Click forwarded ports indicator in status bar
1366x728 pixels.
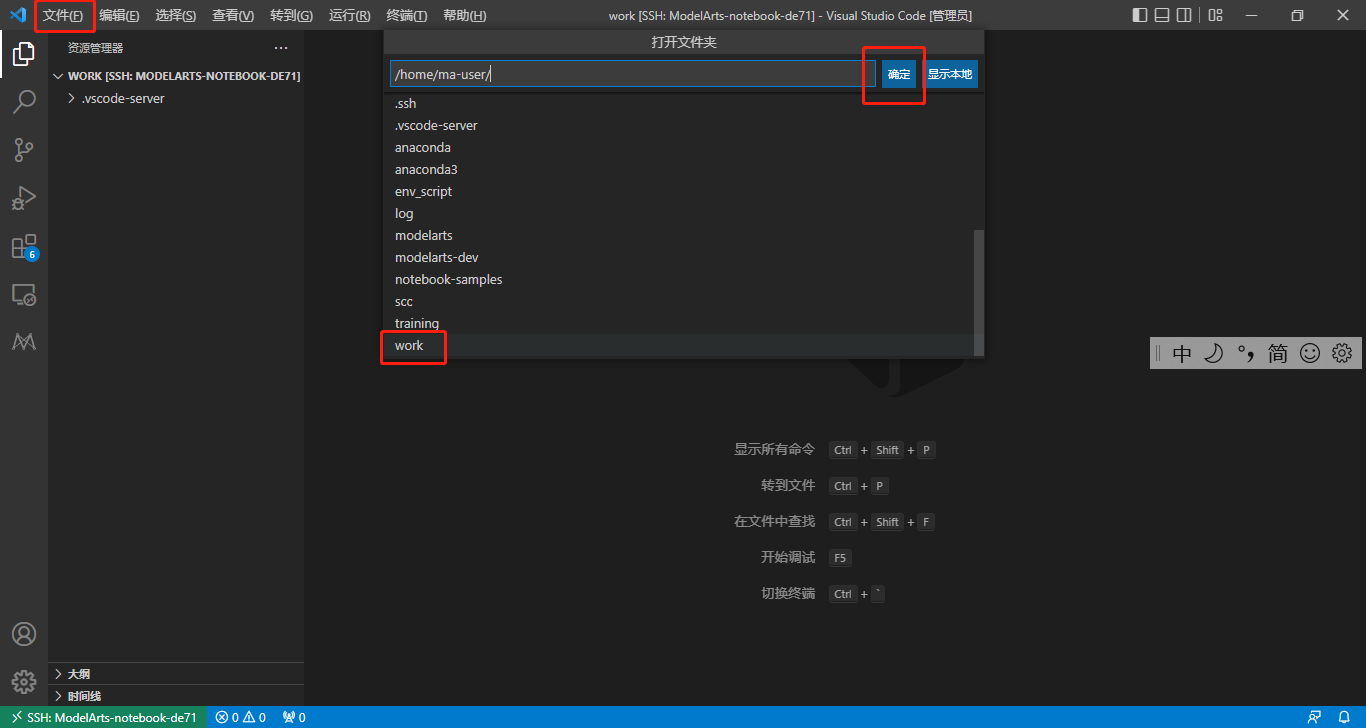pos(294,717)
